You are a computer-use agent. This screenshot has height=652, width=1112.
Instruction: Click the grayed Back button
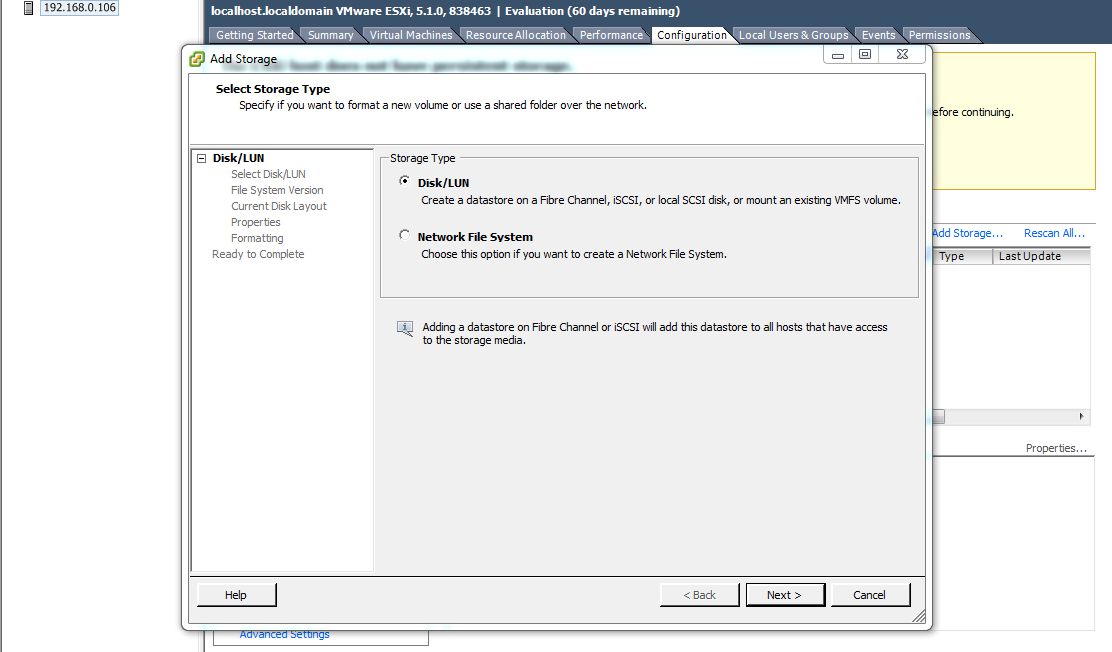(699, 595)
